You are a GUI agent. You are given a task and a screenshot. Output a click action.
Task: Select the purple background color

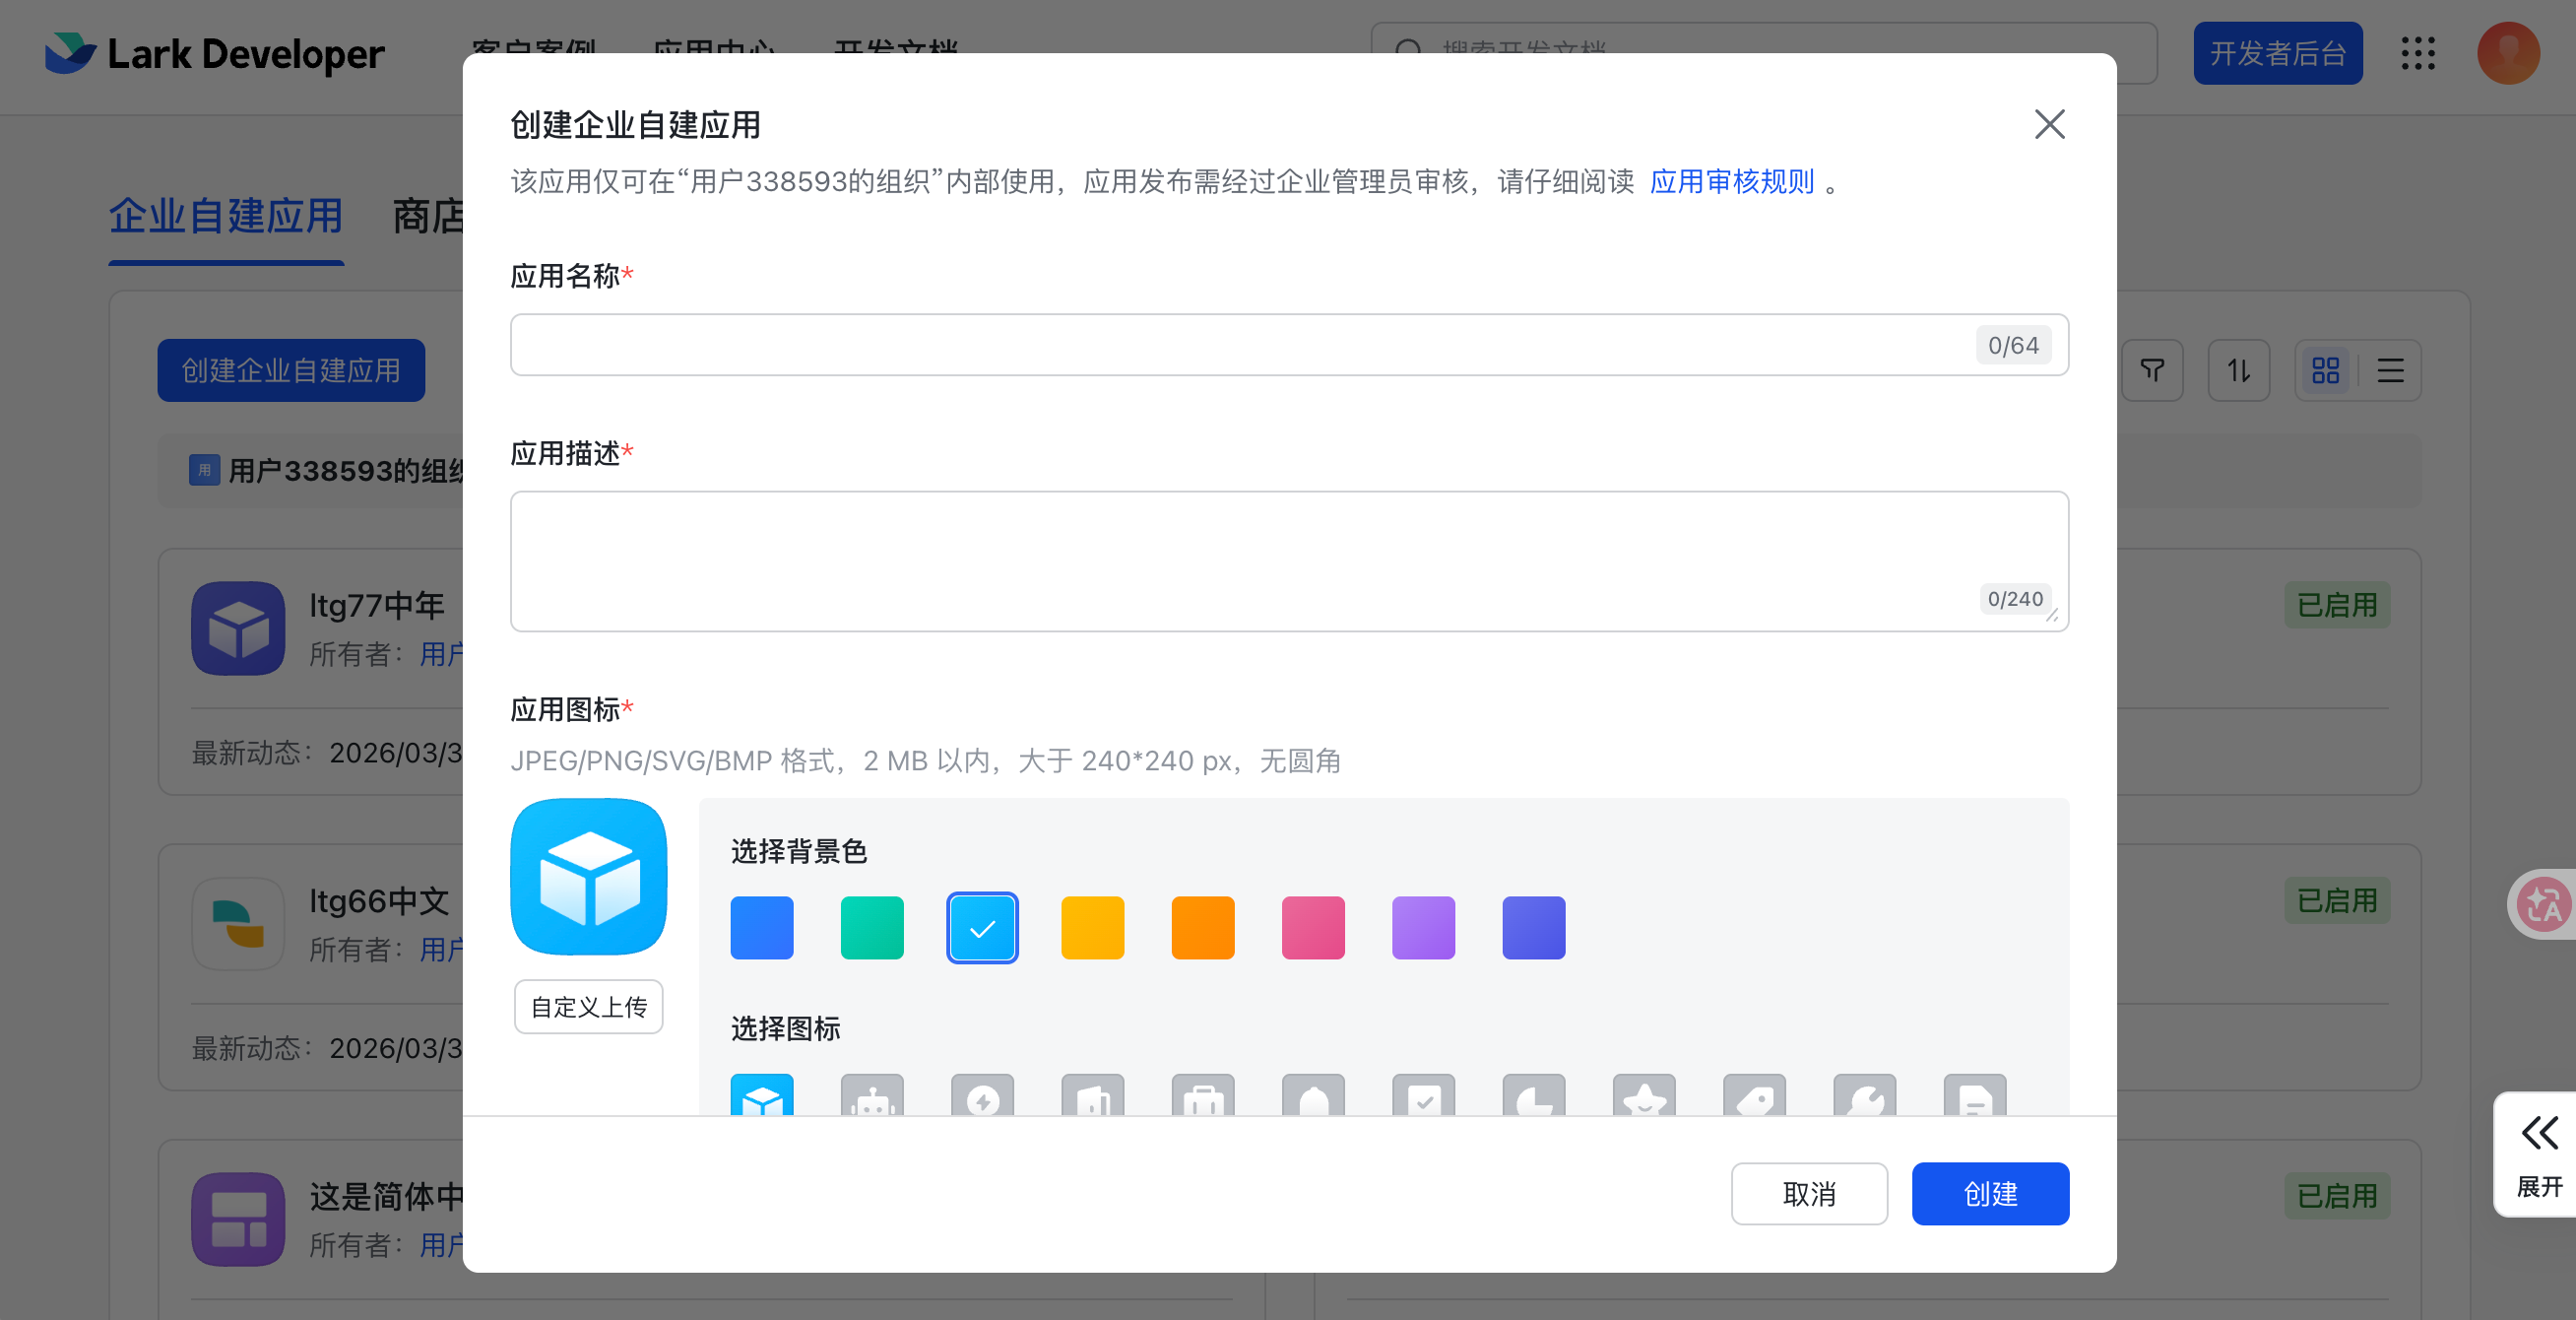pyautogui.click(x=1423, y=927)
